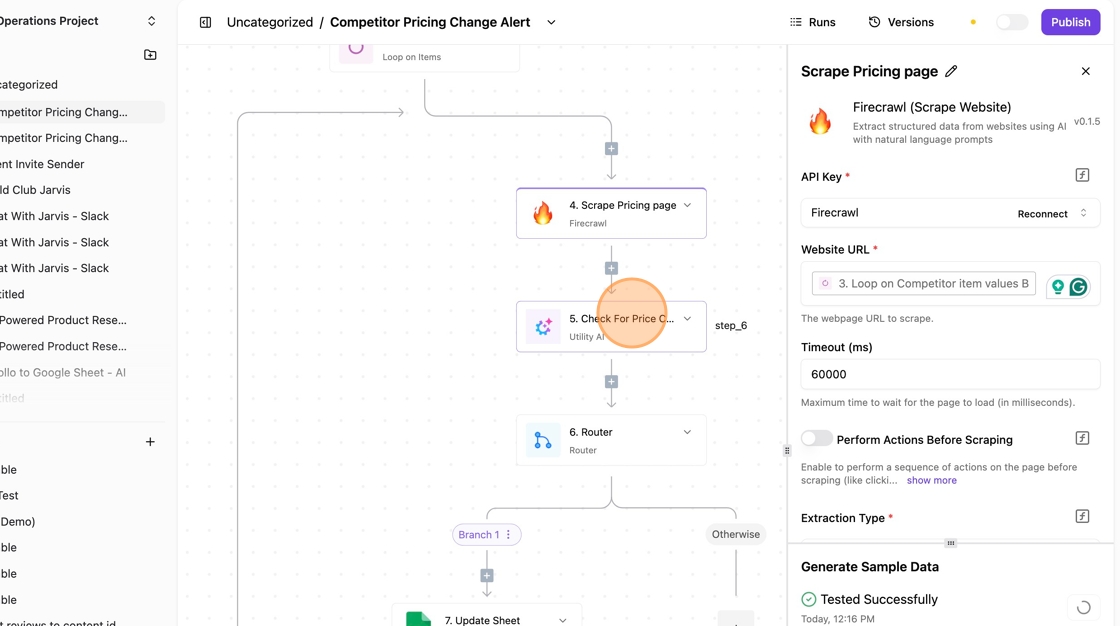
Task: Click the dynamic value icon beside API Key
Action: coord(1082,176)
